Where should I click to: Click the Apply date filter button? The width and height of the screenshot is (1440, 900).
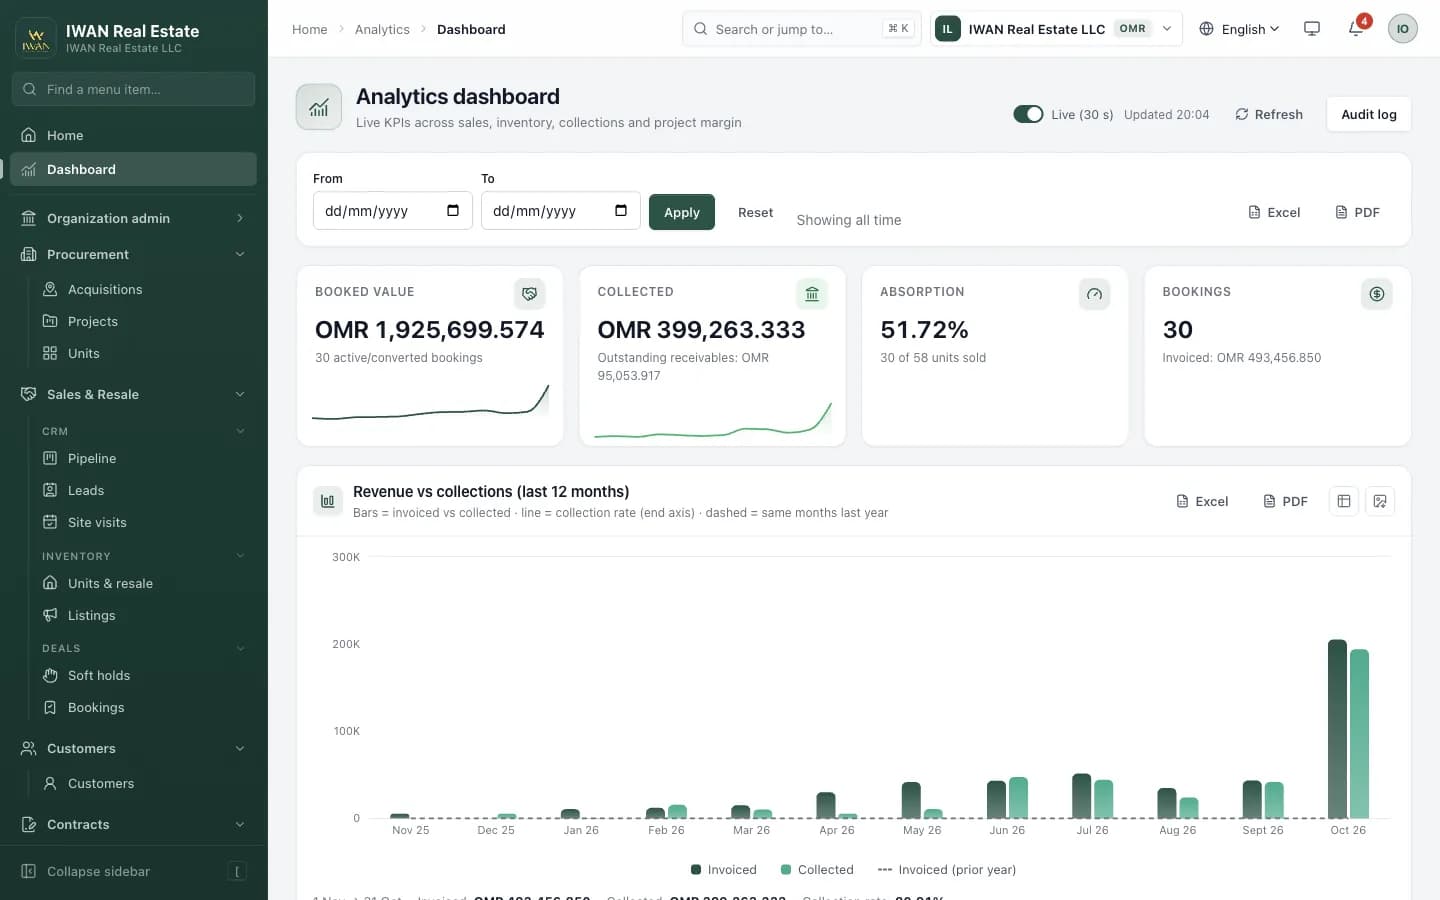coord(682,212)
